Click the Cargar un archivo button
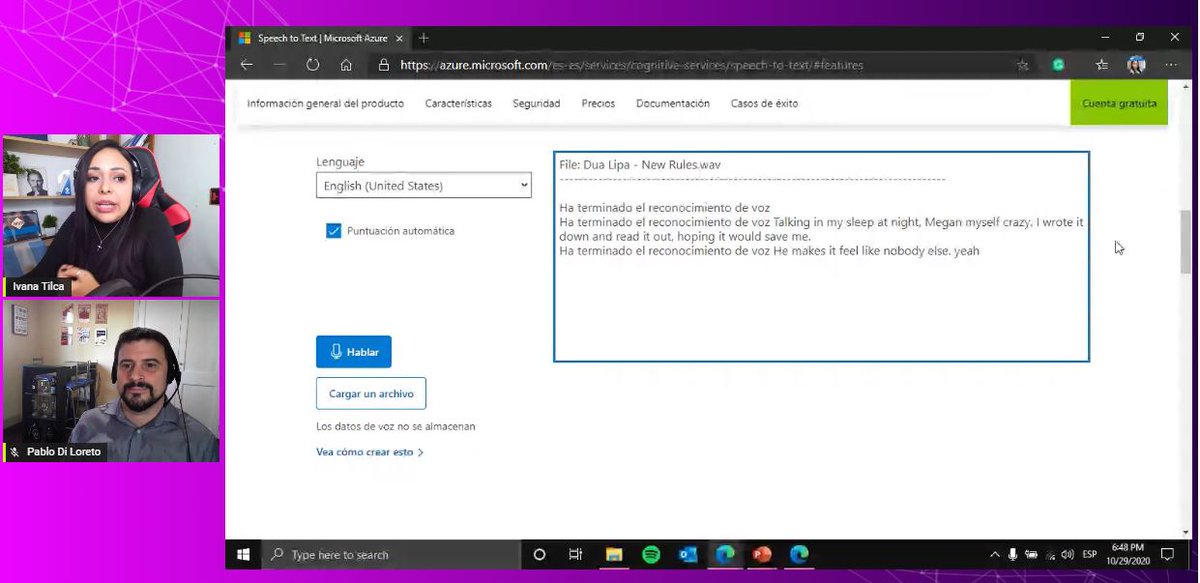The width and height of the screenshot is (1200, 583). 371,394
